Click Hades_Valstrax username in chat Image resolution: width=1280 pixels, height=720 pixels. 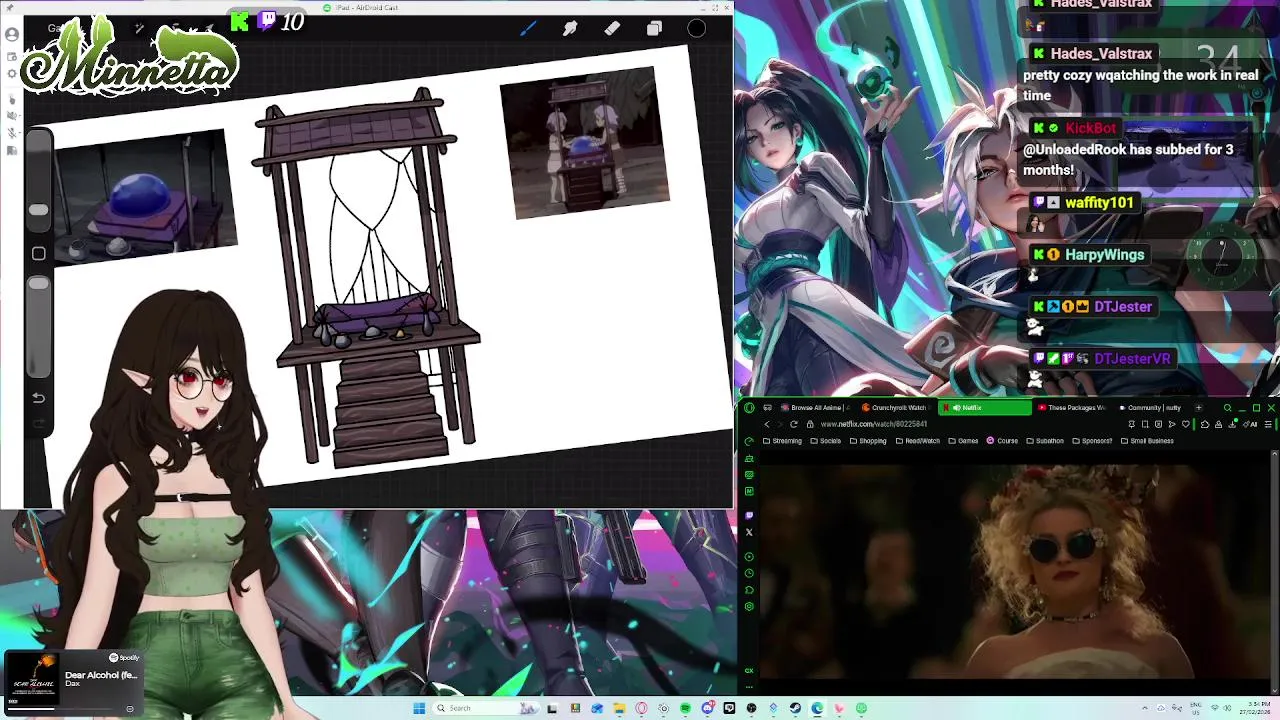[x=1101, y=54]
